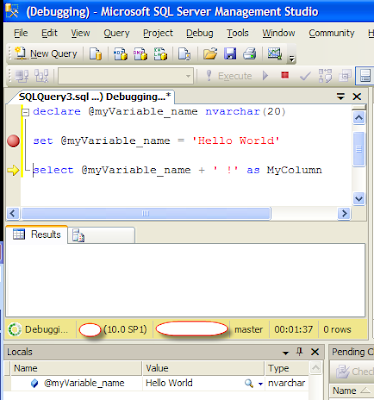Viewport: 374px width, 400px height.
Task: Click the Query Options icon
Action: [345, 76]
